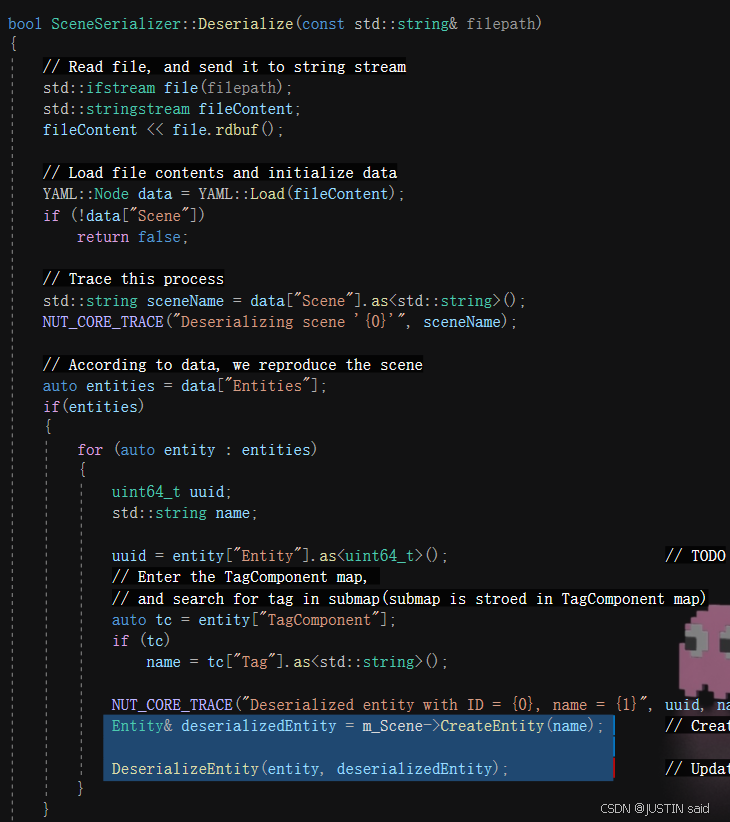Viewport: 730px width, 822px height.
Task: Click the 'Load file contents' comment line
Action: pos(219,173)
